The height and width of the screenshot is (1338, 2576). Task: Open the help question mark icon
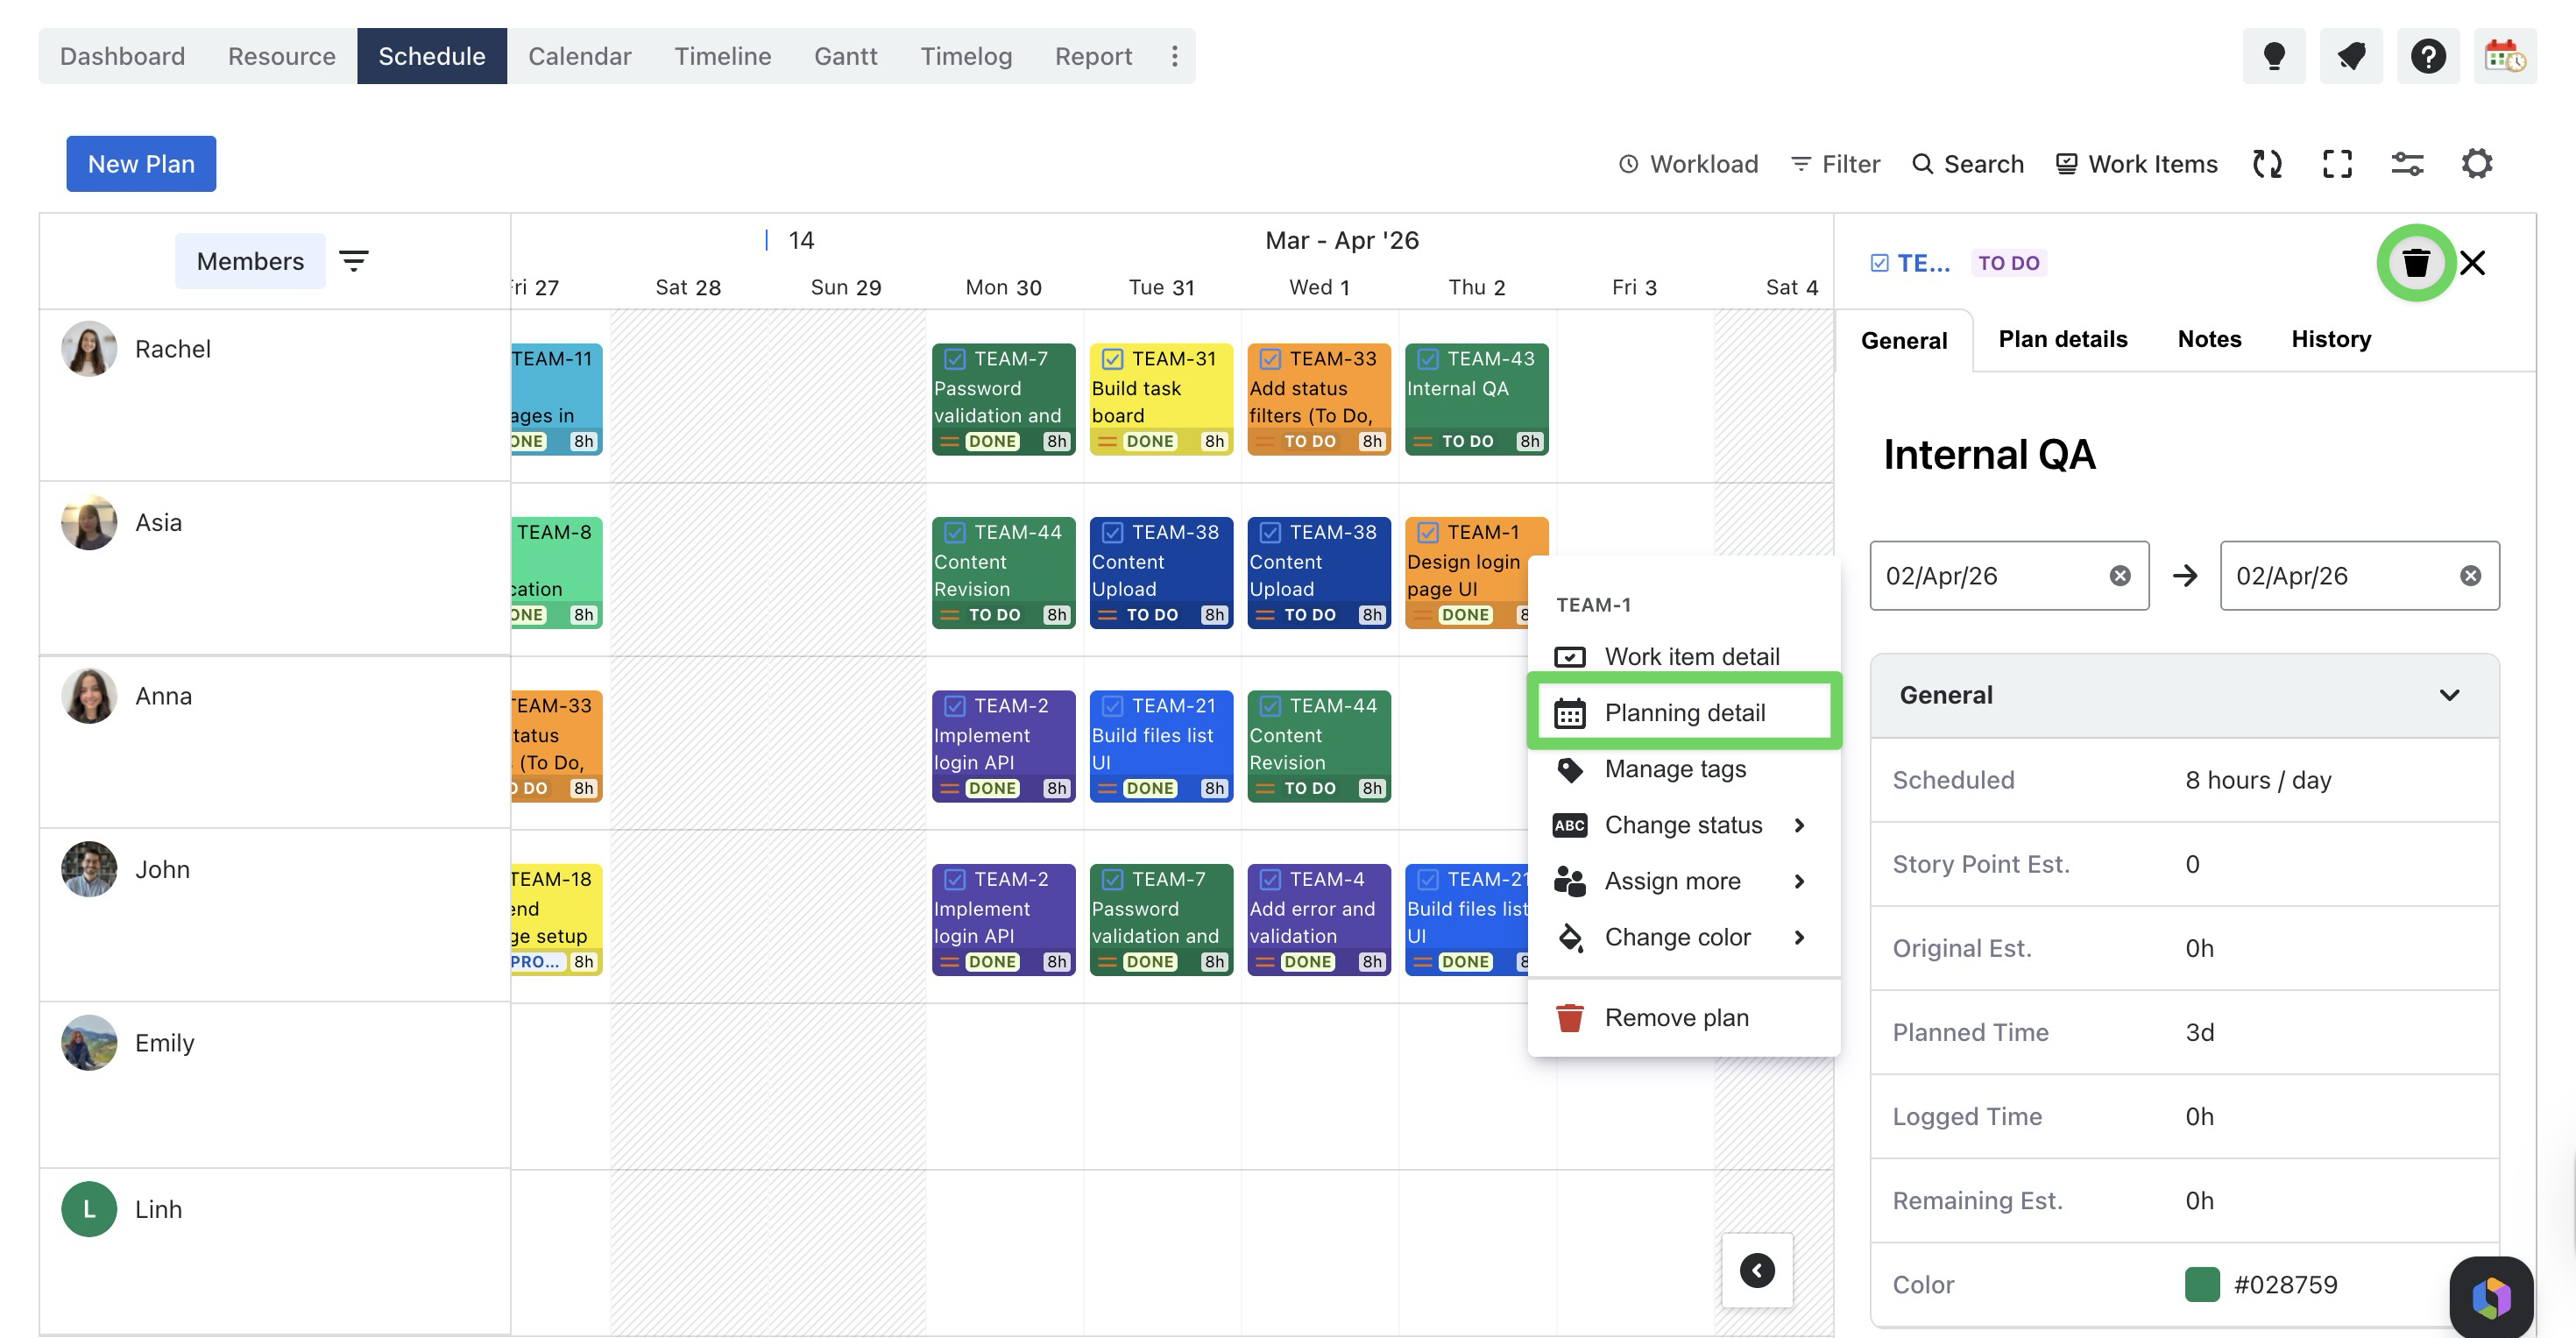point(2427,56)
